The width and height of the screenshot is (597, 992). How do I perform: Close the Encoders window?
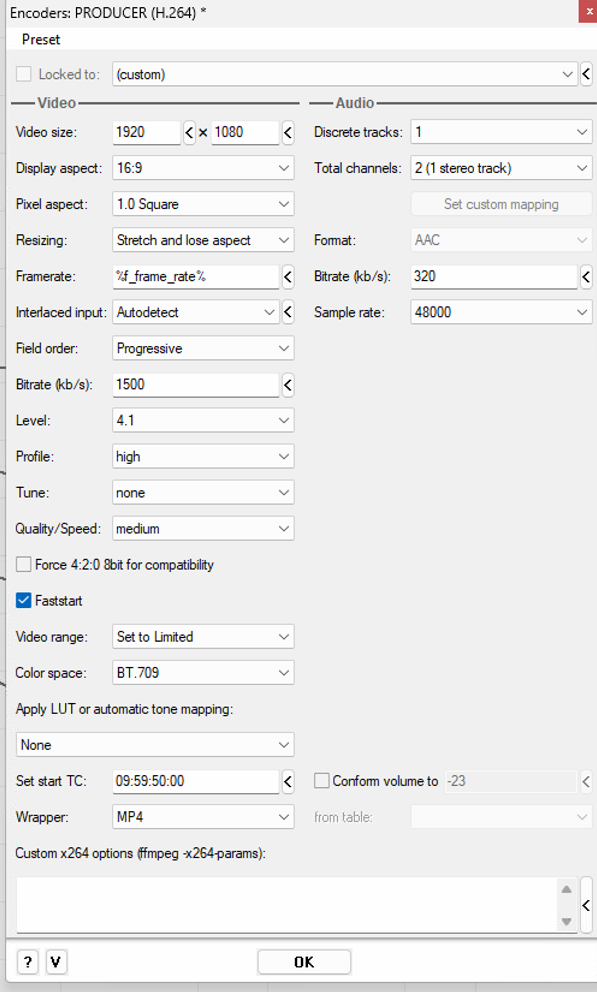(x=588, y=11)
